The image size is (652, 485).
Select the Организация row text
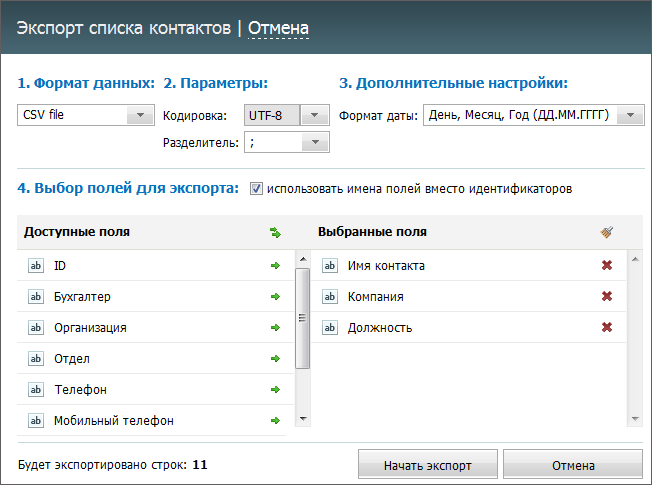click(x=90, y=327)
